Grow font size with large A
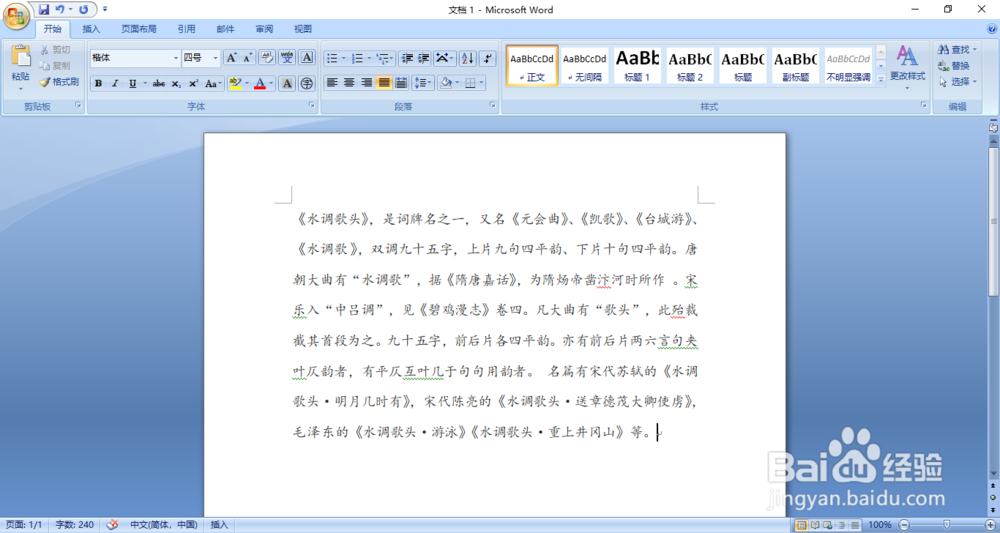This screenshot has height=533, width=1000. point(232,58)
